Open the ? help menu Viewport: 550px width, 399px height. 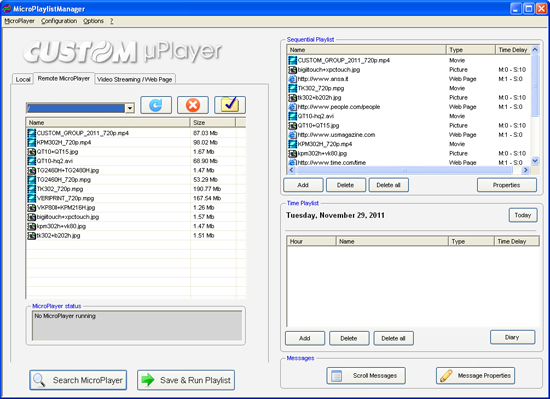tap(112, 21)
